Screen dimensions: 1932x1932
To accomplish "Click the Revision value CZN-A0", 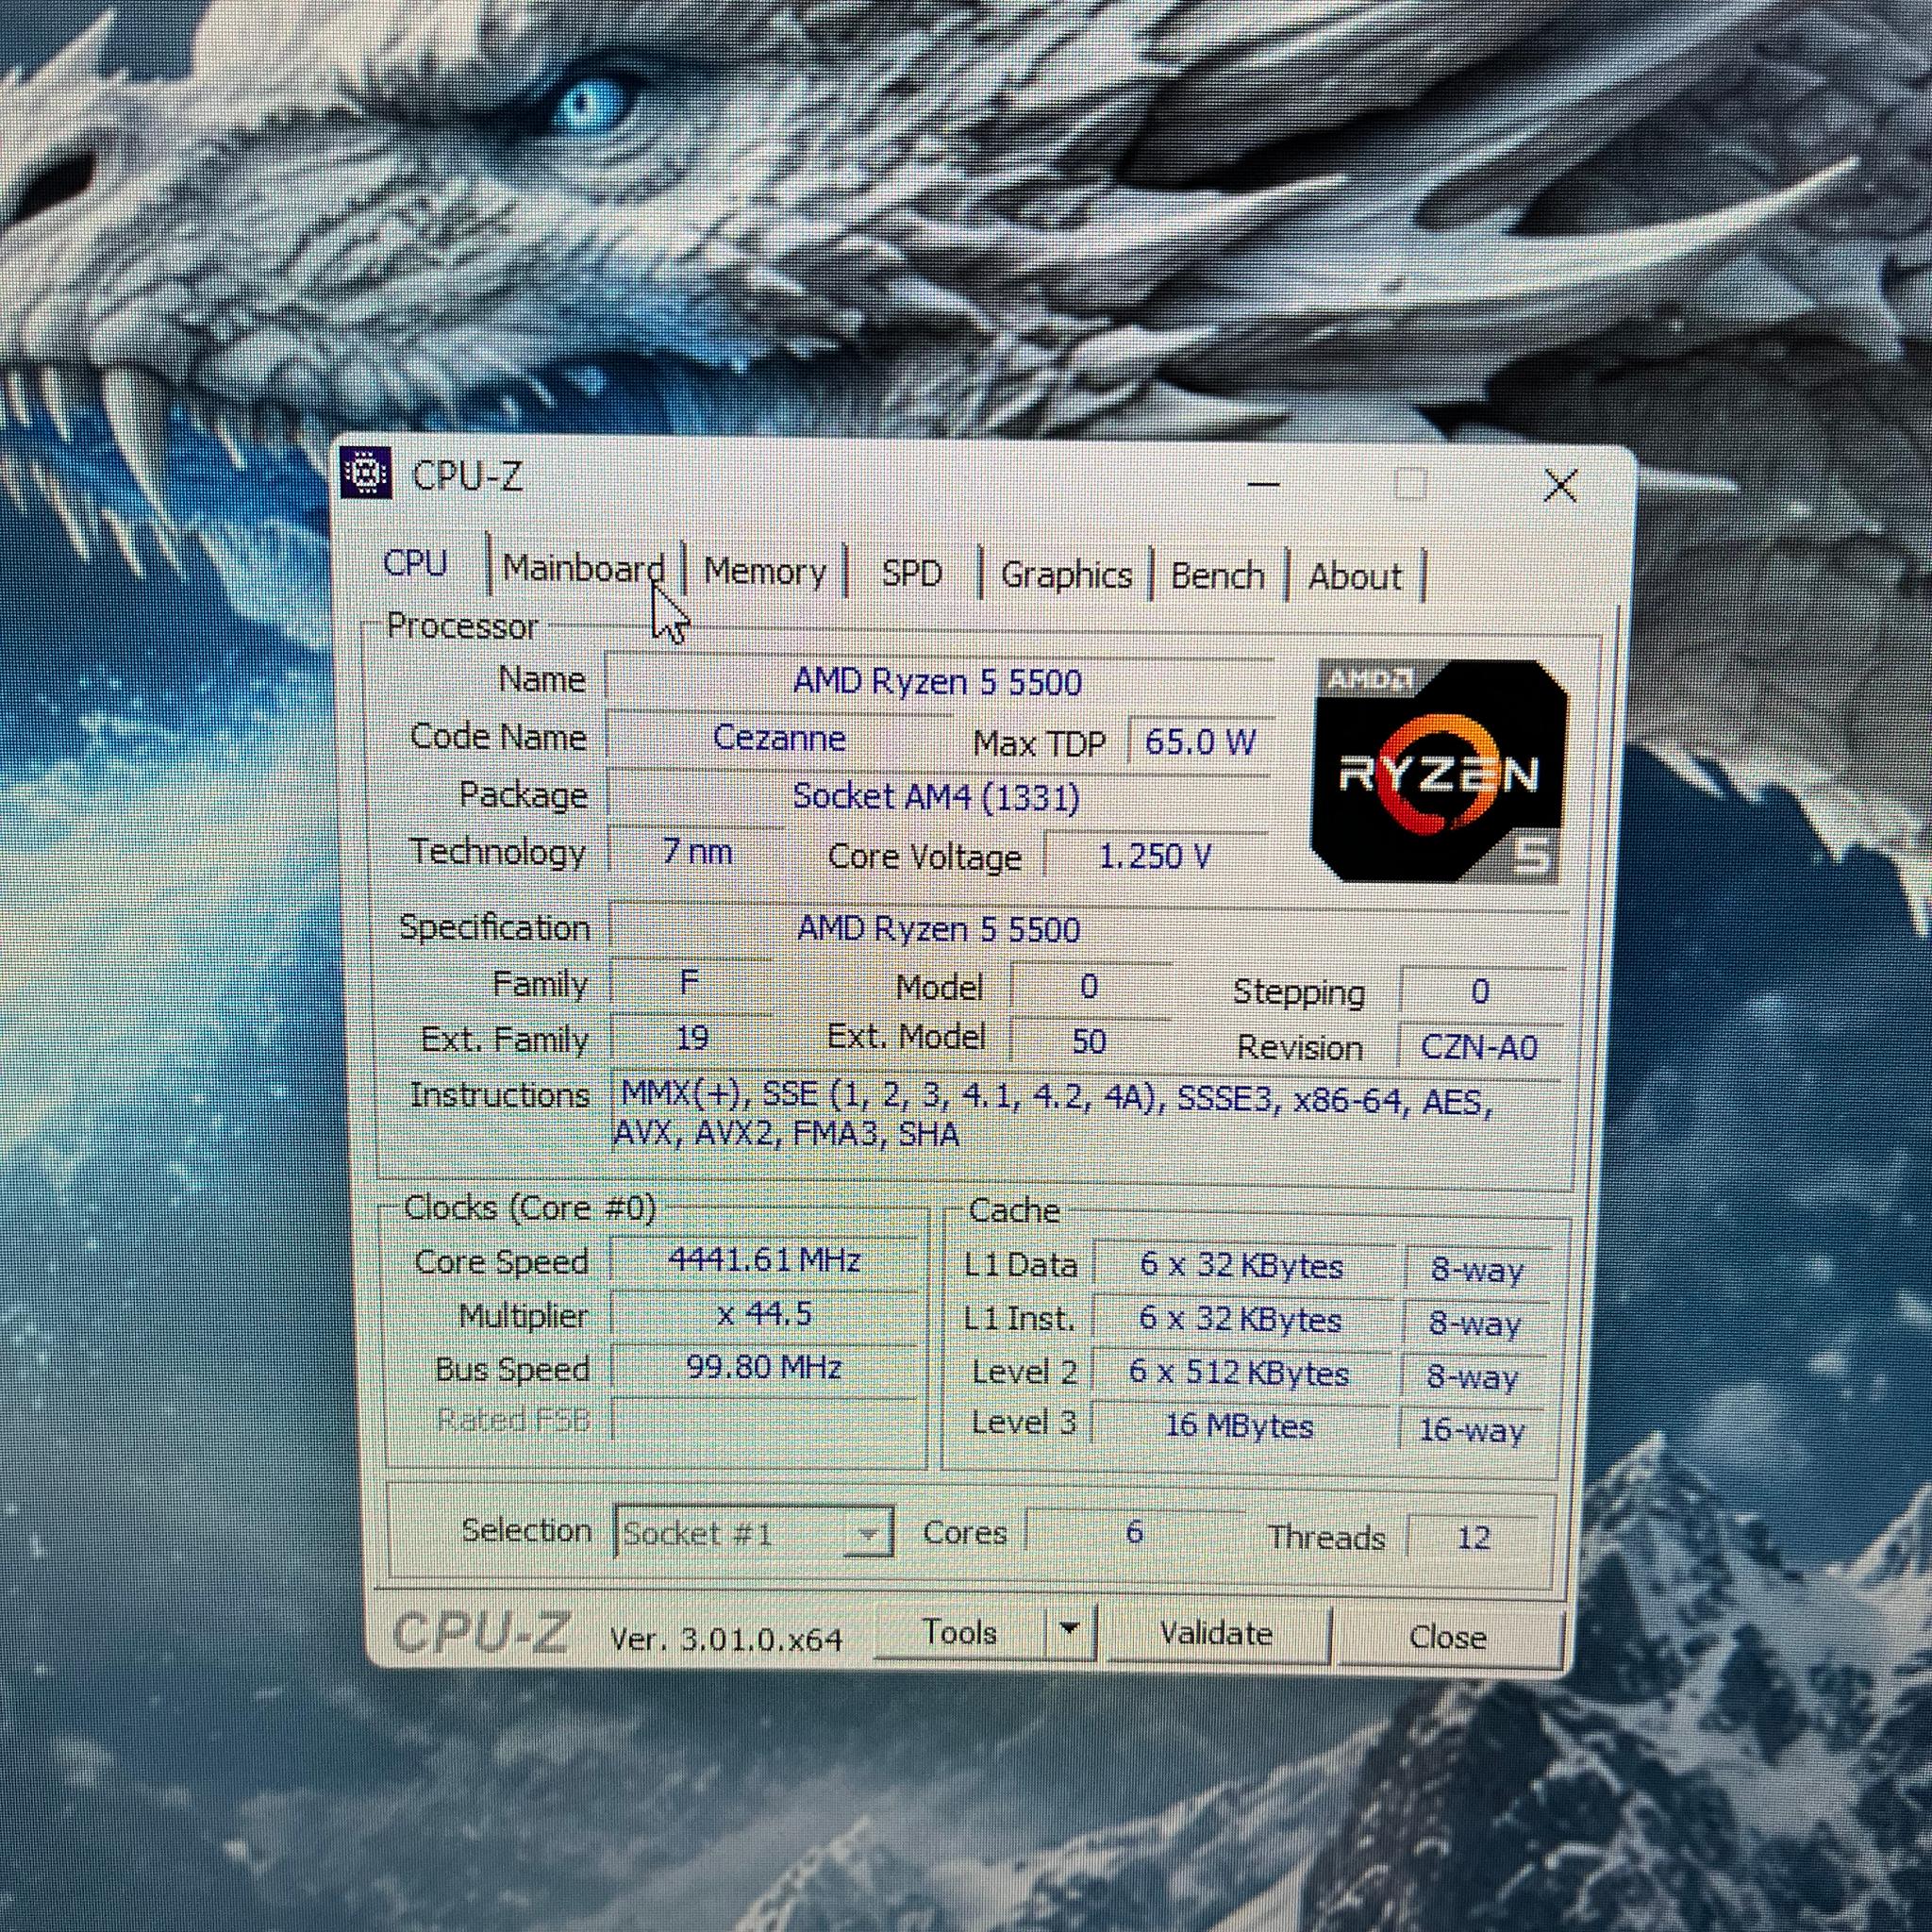I will (1480, 1047).
